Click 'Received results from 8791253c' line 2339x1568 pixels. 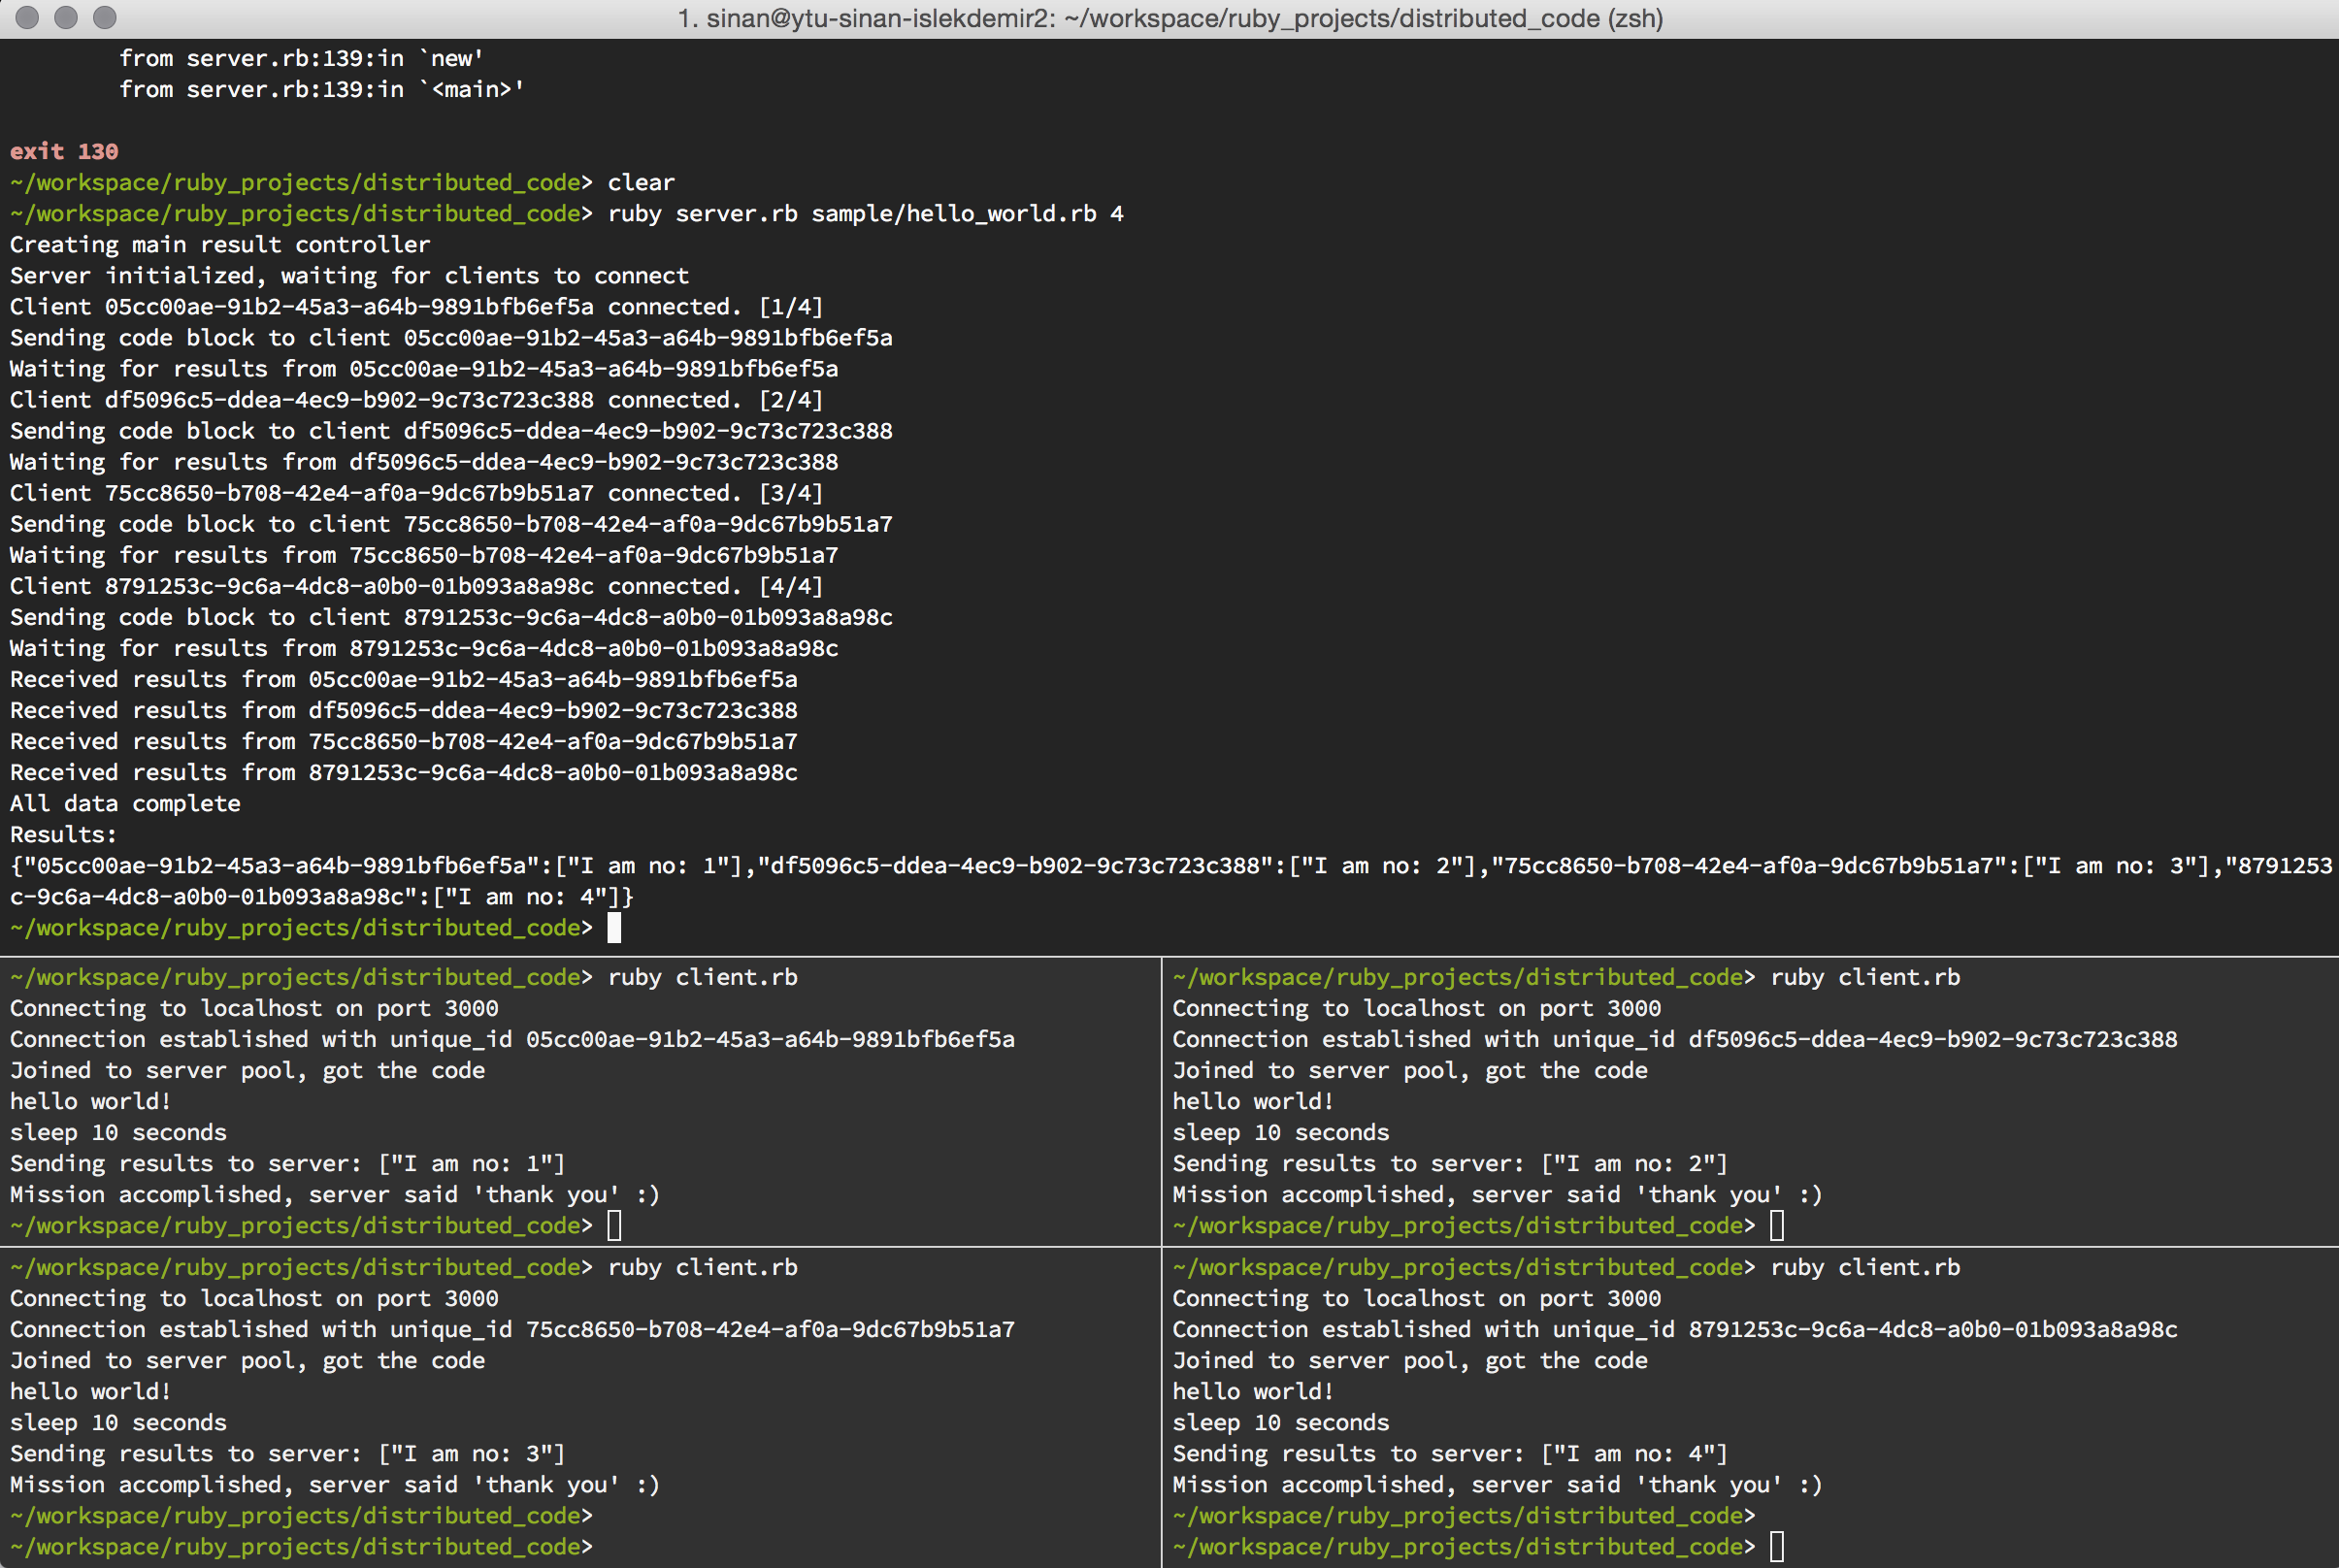point(404,772)
